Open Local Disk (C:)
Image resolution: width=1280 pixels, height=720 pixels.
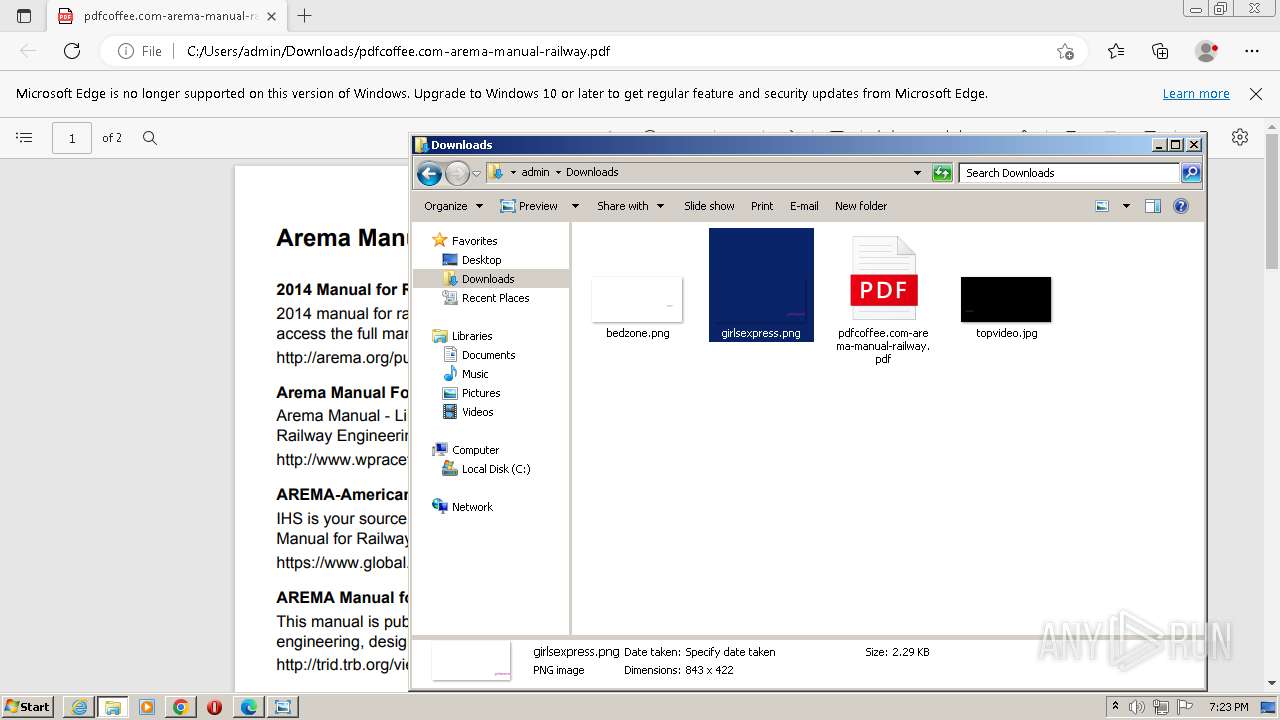click(x=496, y=469)
